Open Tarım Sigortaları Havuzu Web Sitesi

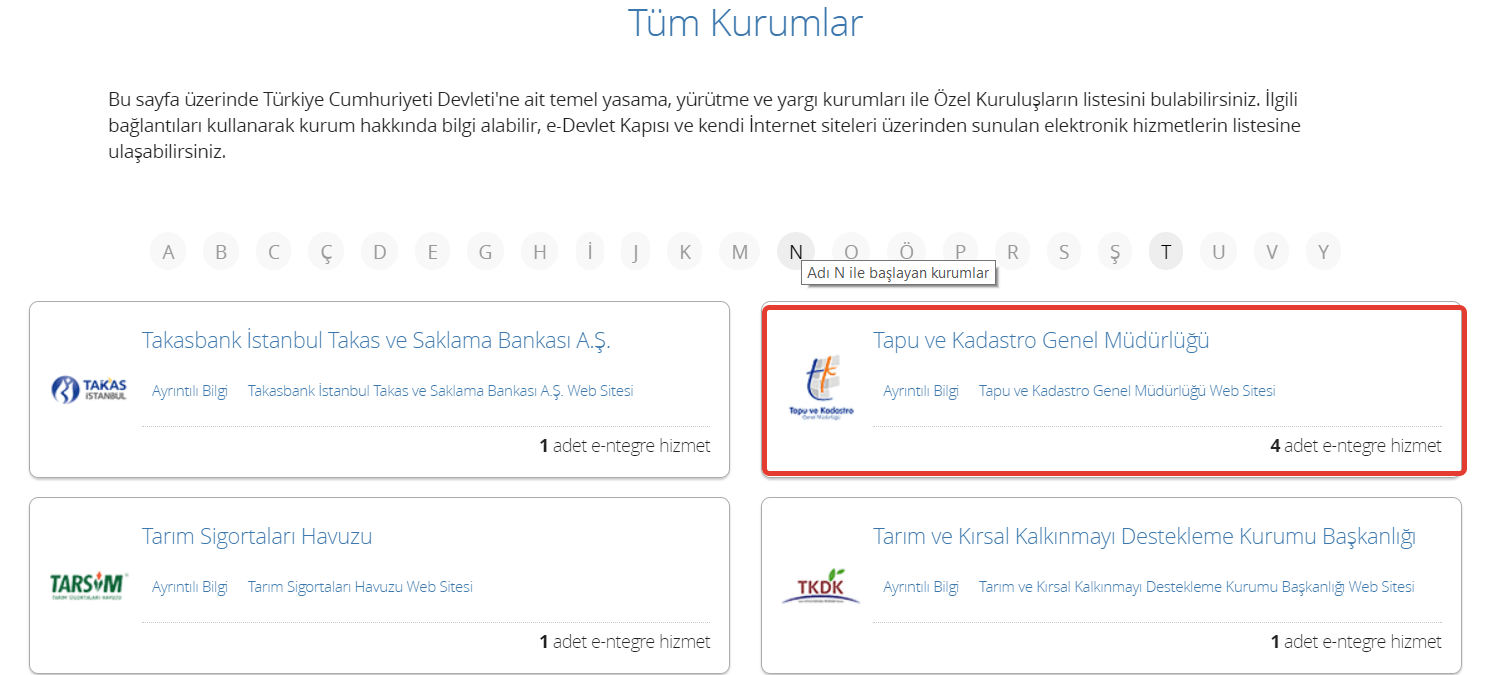(360, 586)
